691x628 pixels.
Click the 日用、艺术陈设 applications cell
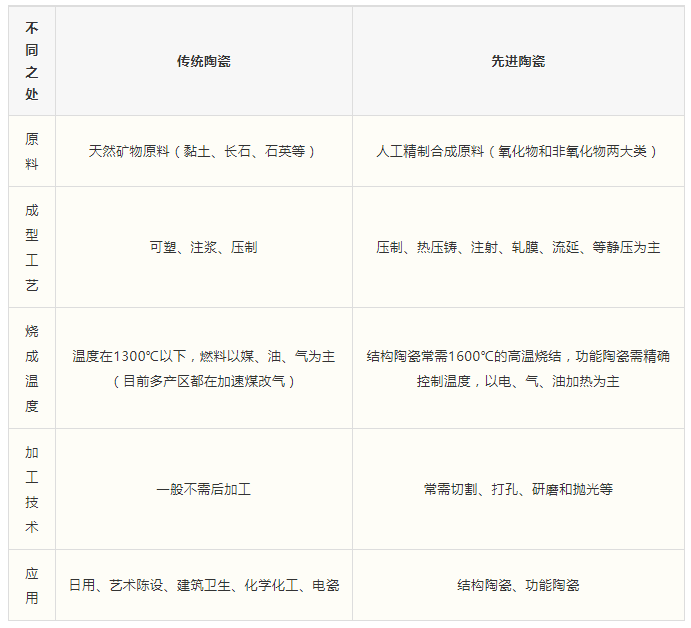[x=203, y=585]
